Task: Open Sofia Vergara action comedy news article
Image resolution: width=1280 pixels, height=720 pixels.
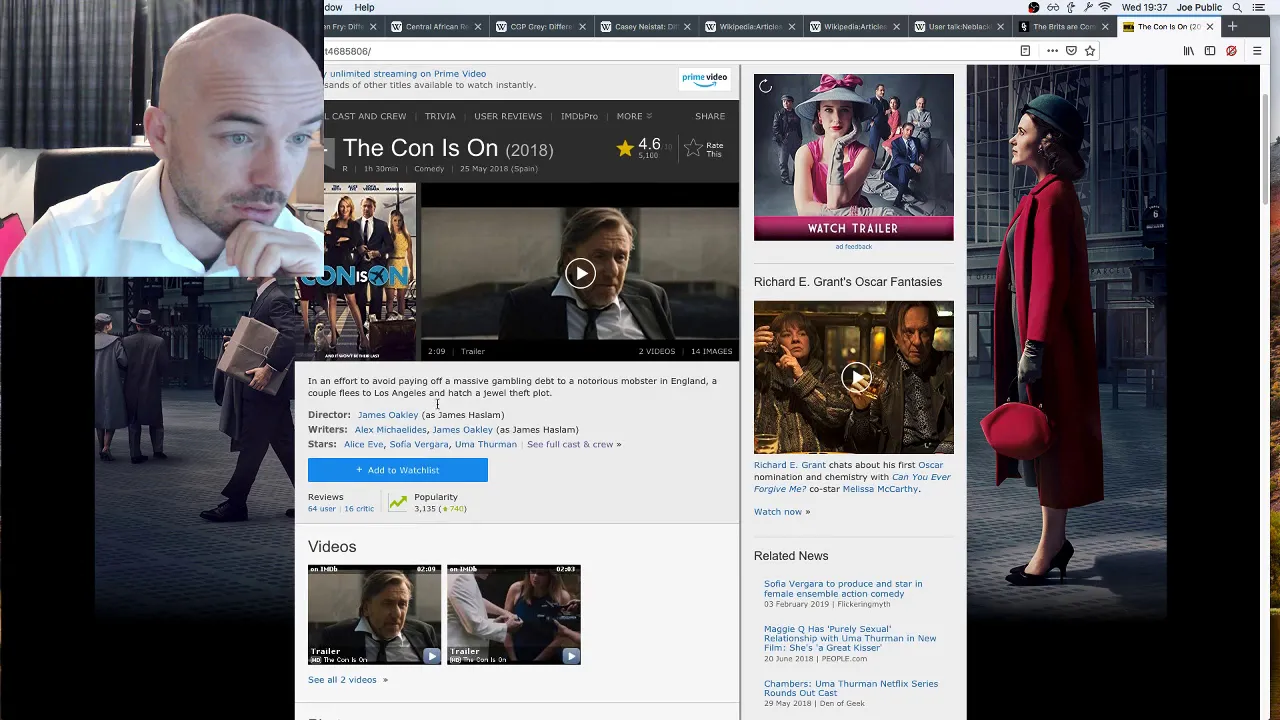Action: (843, 589)
